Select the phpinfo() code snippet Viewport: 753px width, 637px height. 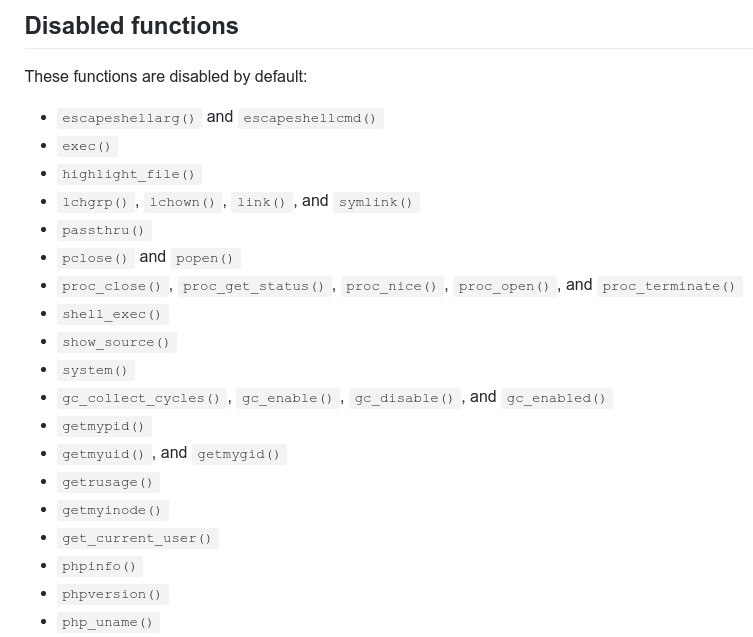click(x=99, y=566)
